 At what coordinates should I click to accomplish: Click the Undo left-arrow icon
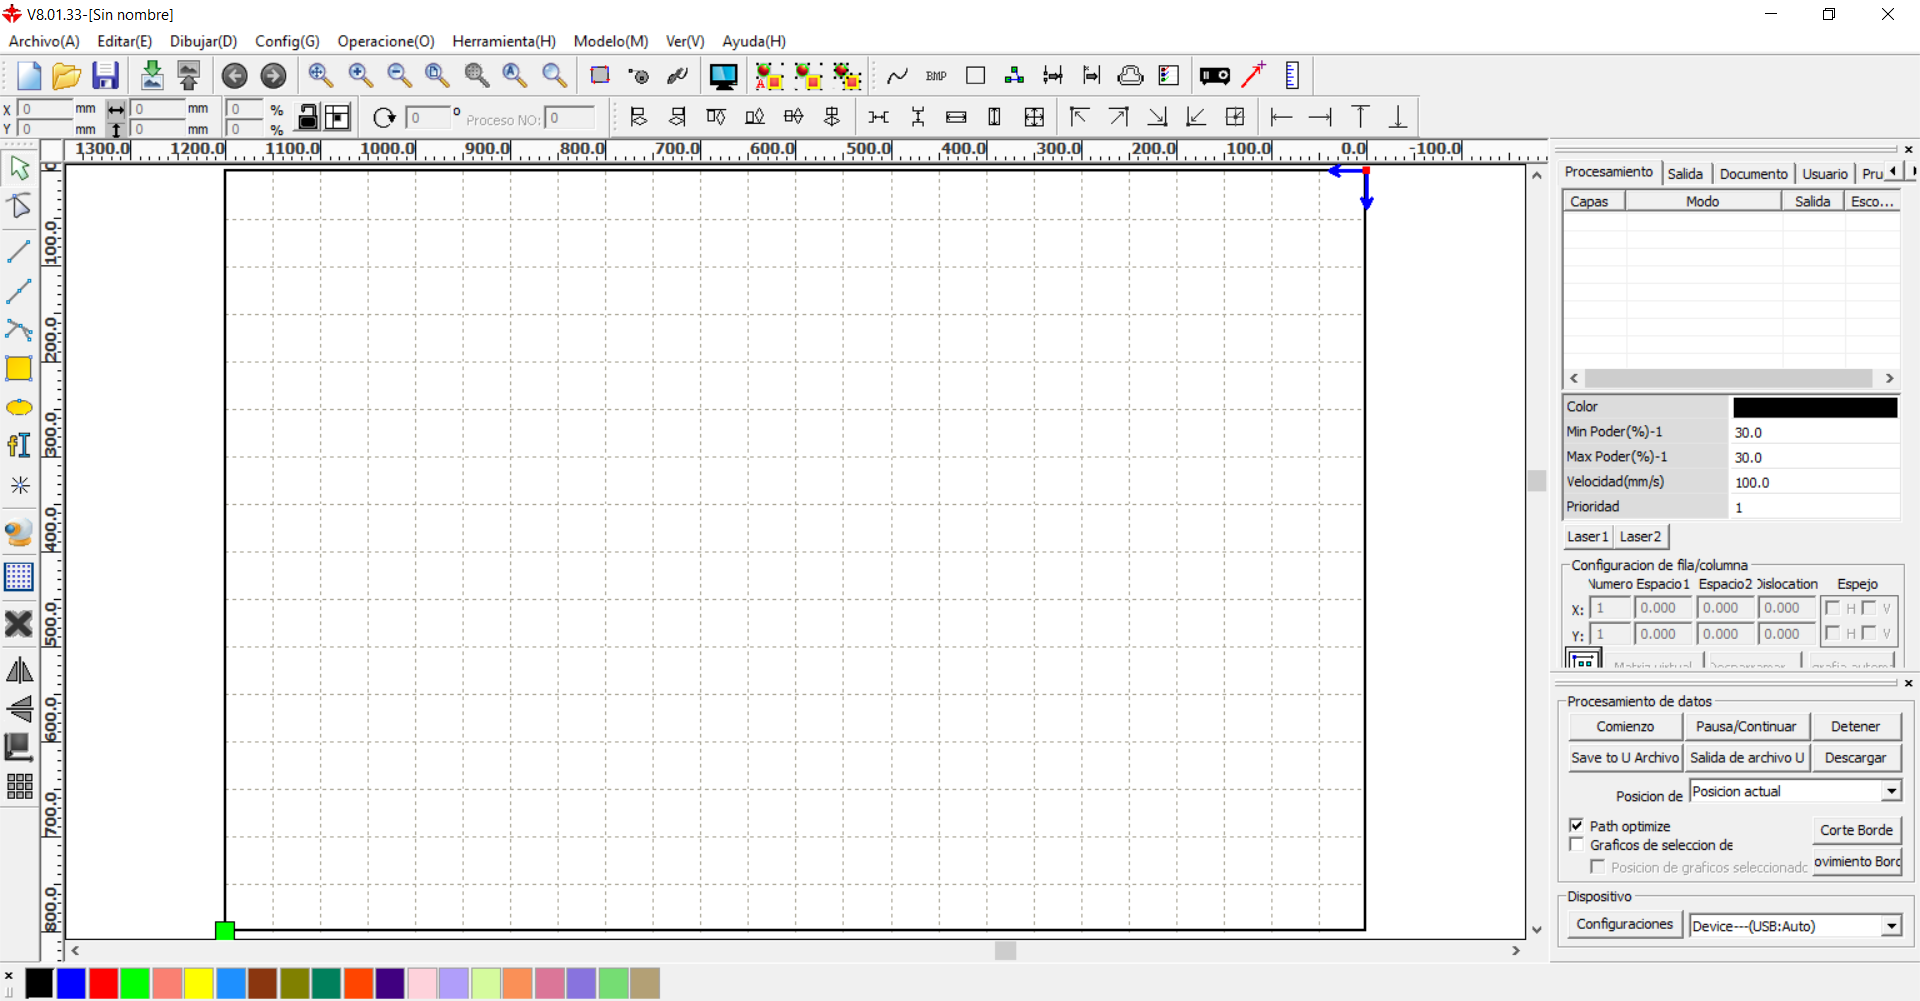(x=234, y=76)
